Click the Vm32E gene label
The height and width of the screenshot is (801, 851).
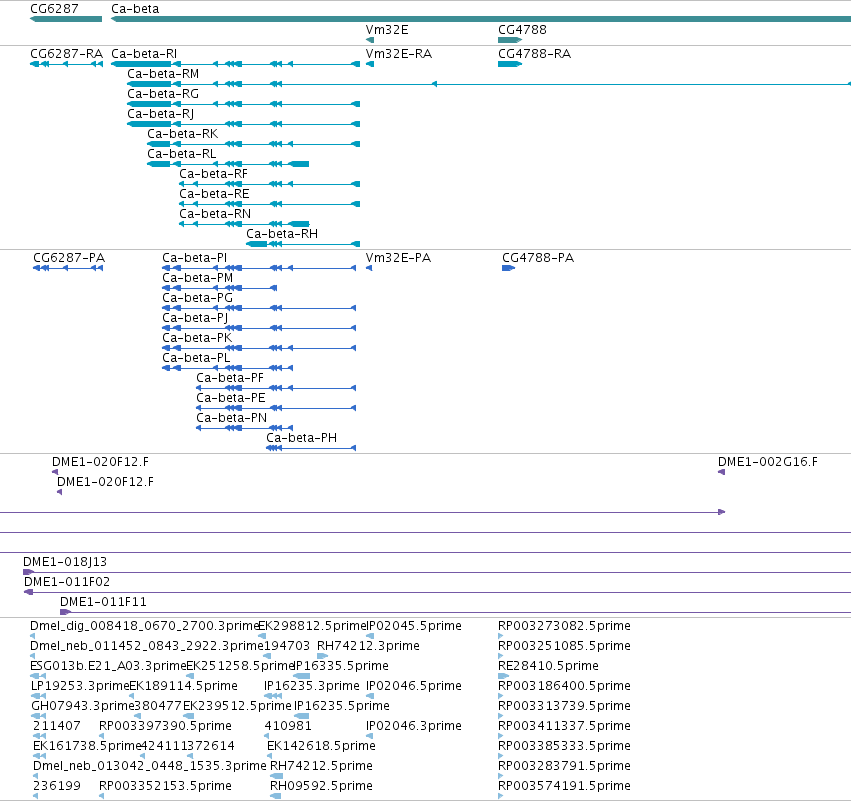387,29
